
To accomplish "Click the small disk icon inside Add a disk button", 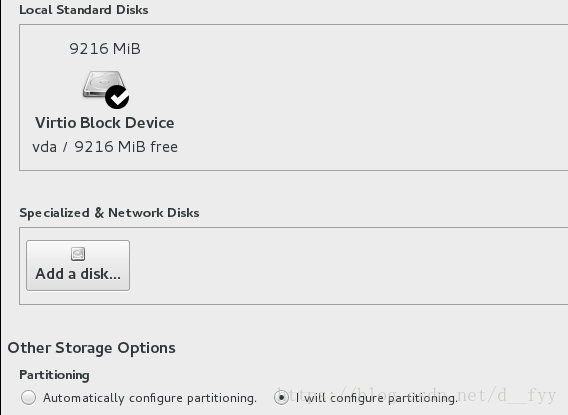I will tap(78, 254).
